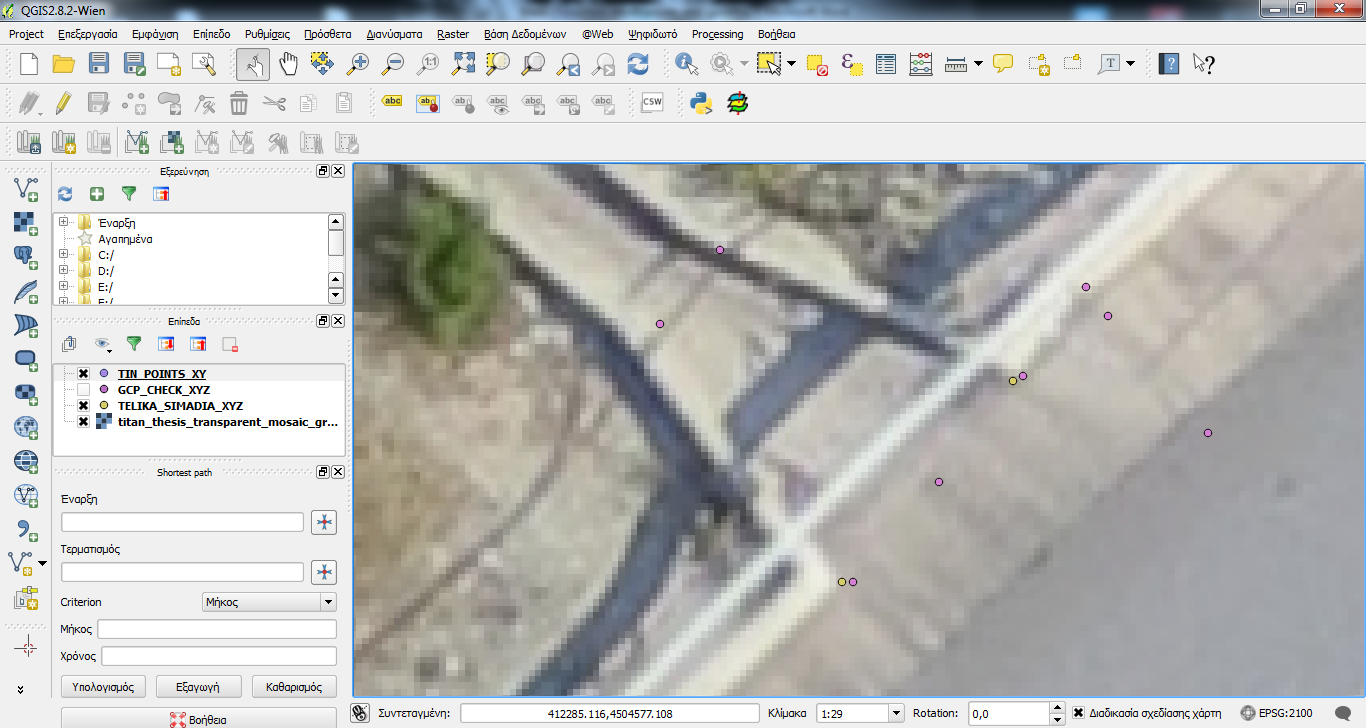The image size is (1366, 728).
Task: Open the Επίπεδο menu
Action: [x=212, y=34]
